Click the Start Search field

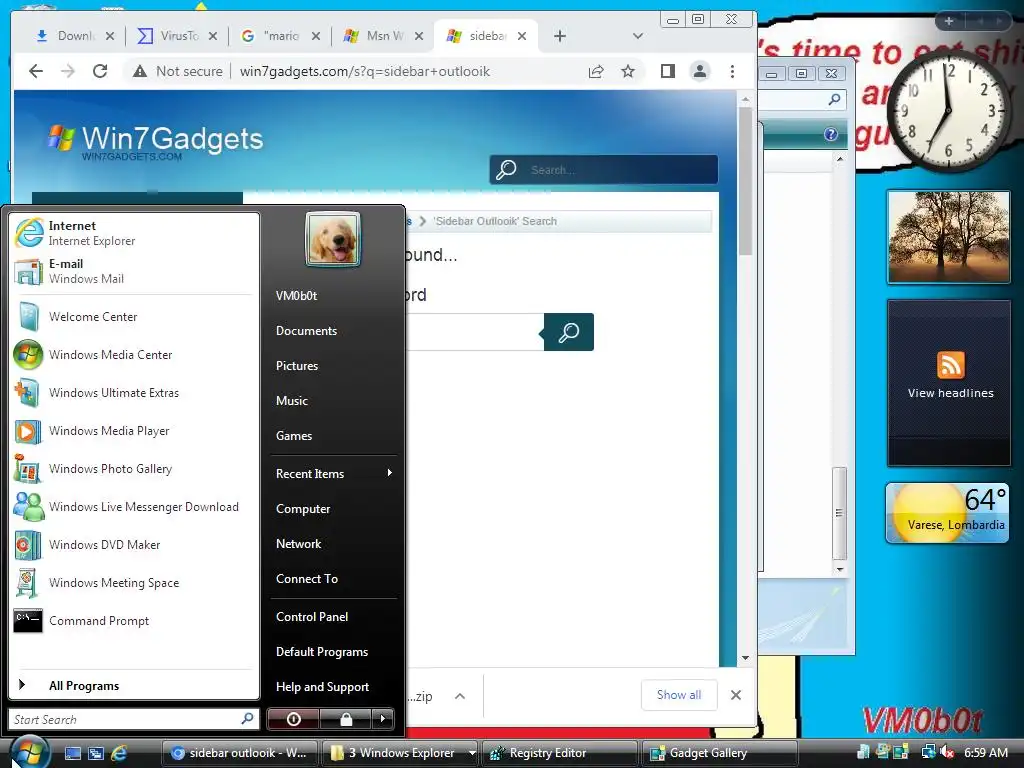[133, 719]
